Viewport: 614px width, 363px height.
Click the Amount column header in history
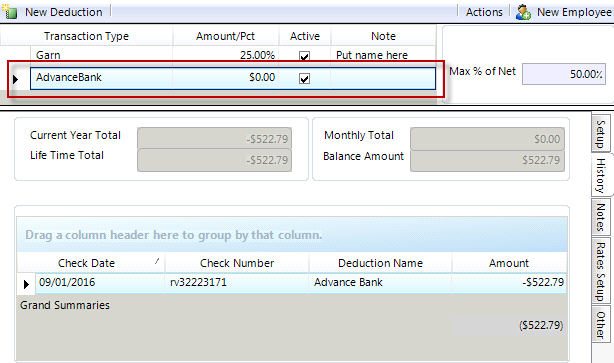pyautogui.click(x=509, y=263)
